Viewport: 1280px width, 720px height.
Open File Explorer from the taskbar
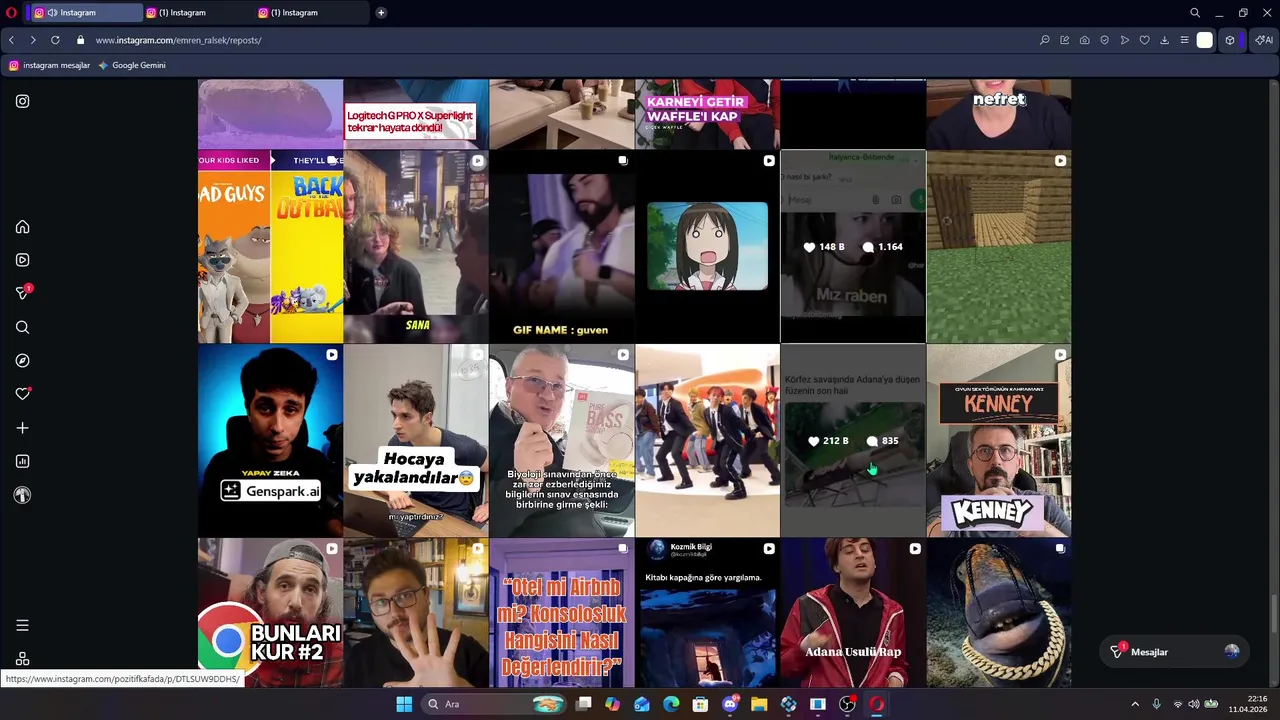click(759, 704)
